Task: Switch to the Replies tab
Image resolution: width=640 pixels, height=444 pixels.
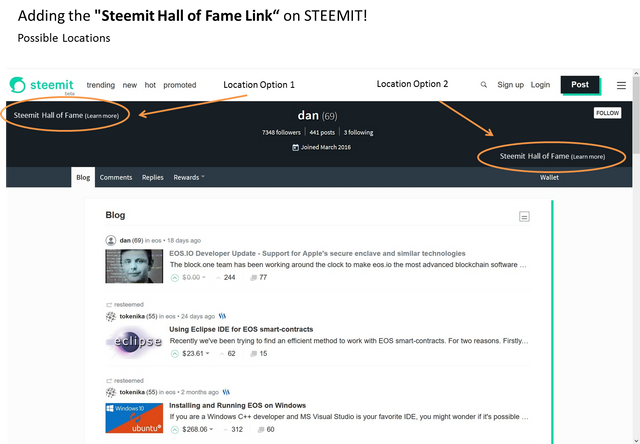Action: pyautogui.click(x=153, y=178)
